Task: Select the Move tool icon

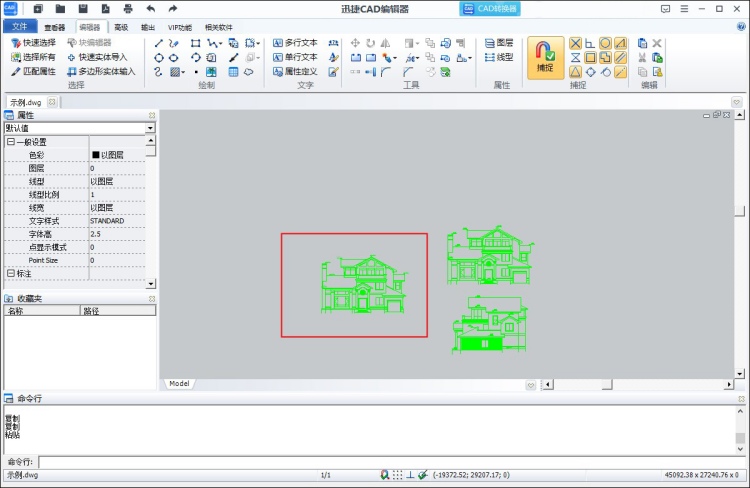Action: [x=355, y=43]
